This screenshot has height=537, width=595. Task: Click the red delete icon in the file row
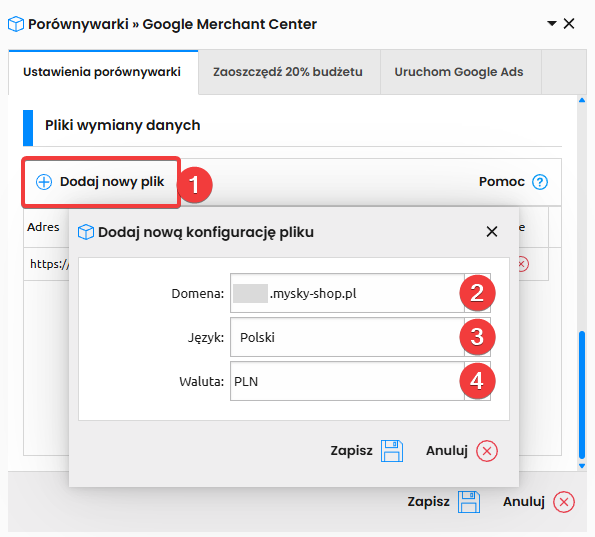tap(523, 264)
